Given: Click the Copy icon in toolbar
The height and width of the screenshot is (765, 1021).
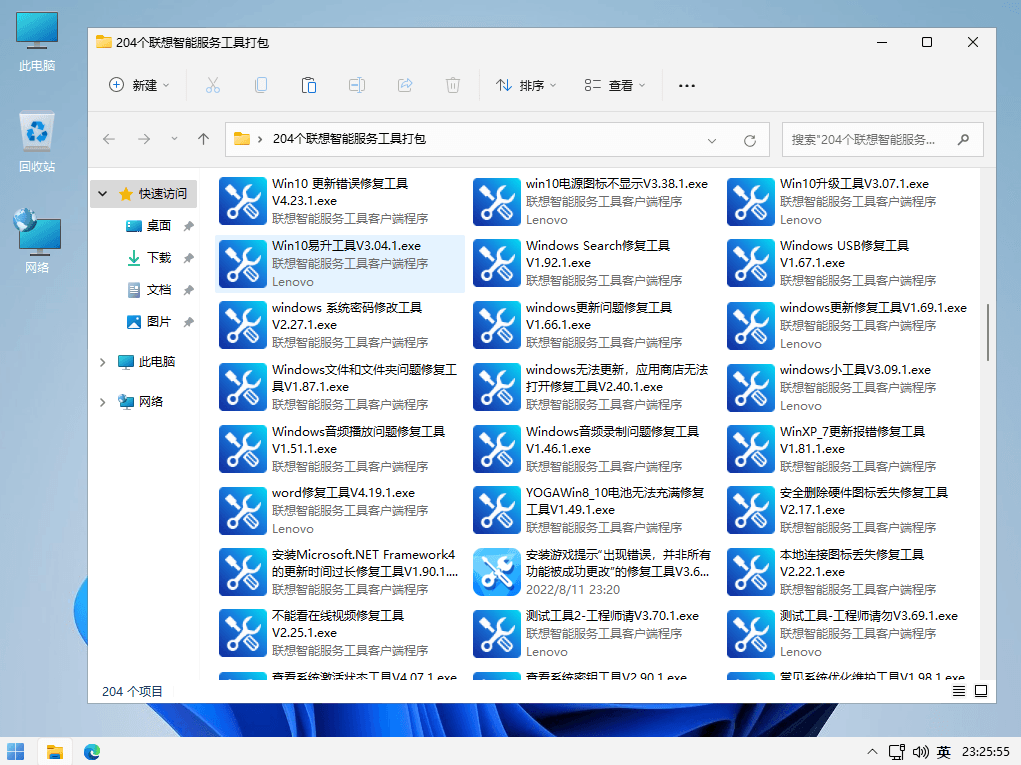Looking at the screenshot, I should coord(260,85).
